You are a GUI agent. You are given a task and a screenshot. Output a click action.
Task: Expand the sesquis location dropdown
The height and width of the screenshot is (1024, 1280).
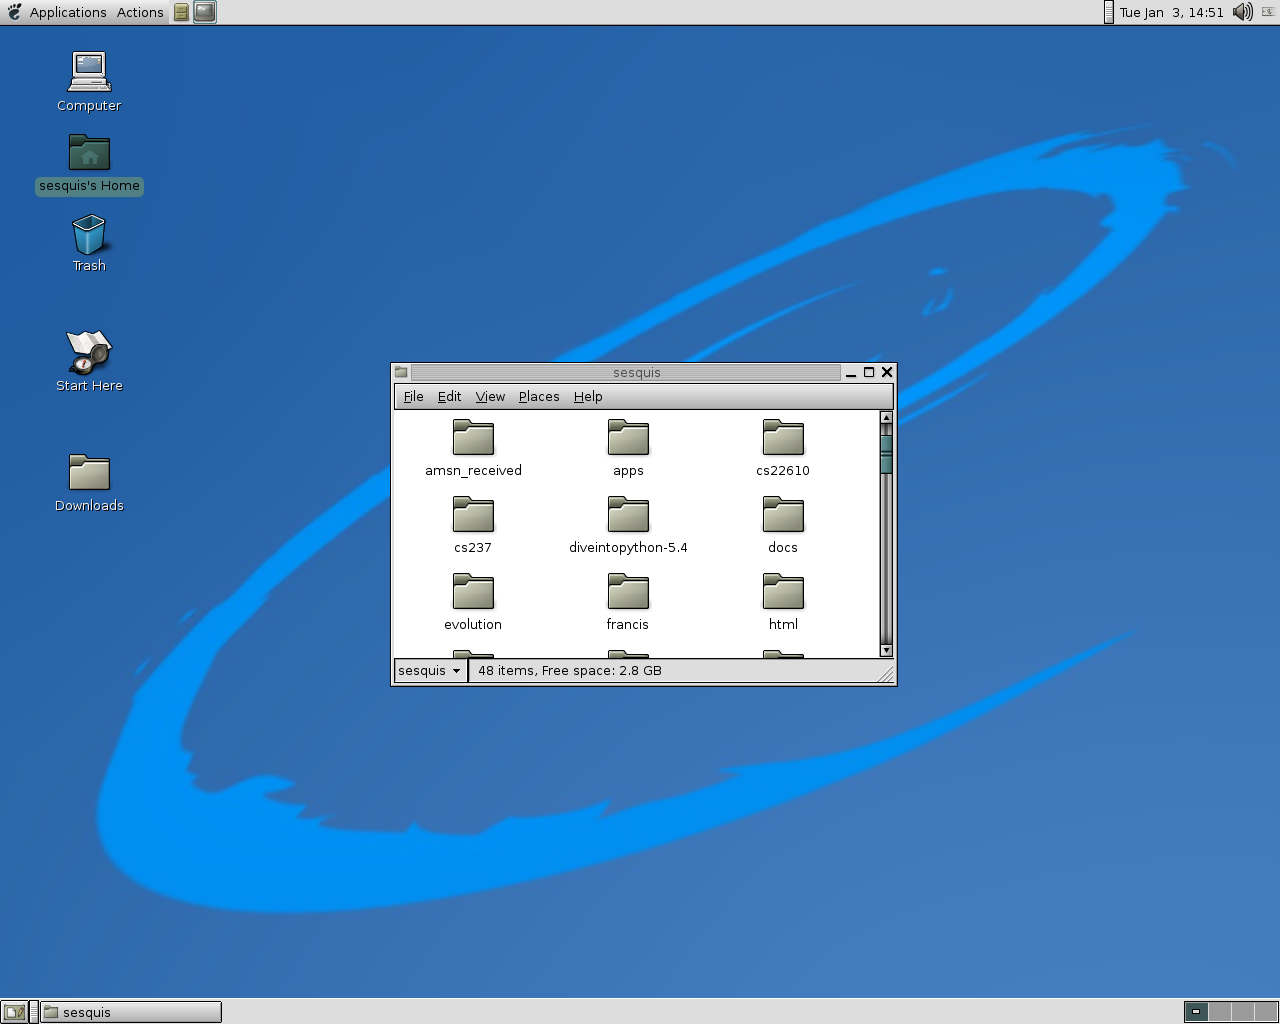pyautogui.click(x=430, y=671)
